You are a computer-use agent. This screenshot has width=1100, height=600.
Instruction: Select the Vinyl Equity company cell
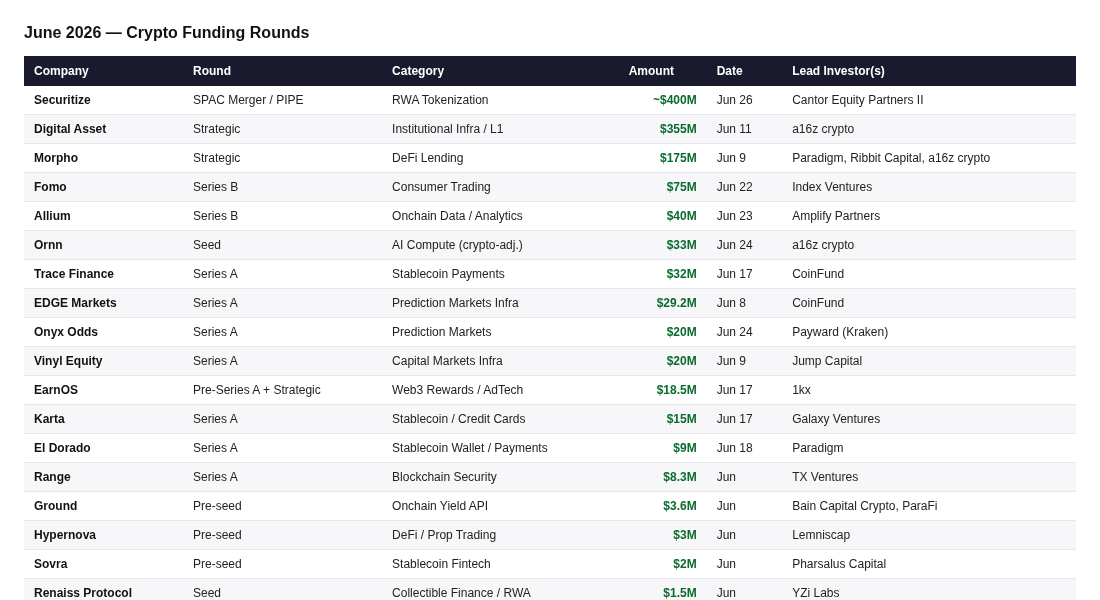(x=68, y=361)
